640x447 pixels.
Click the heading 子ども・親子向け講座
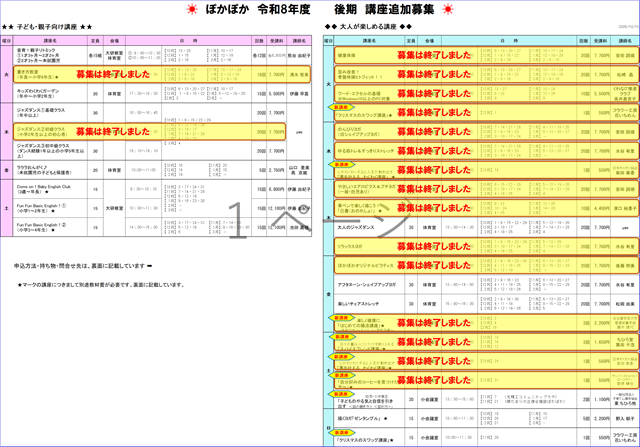coord(47,27)
